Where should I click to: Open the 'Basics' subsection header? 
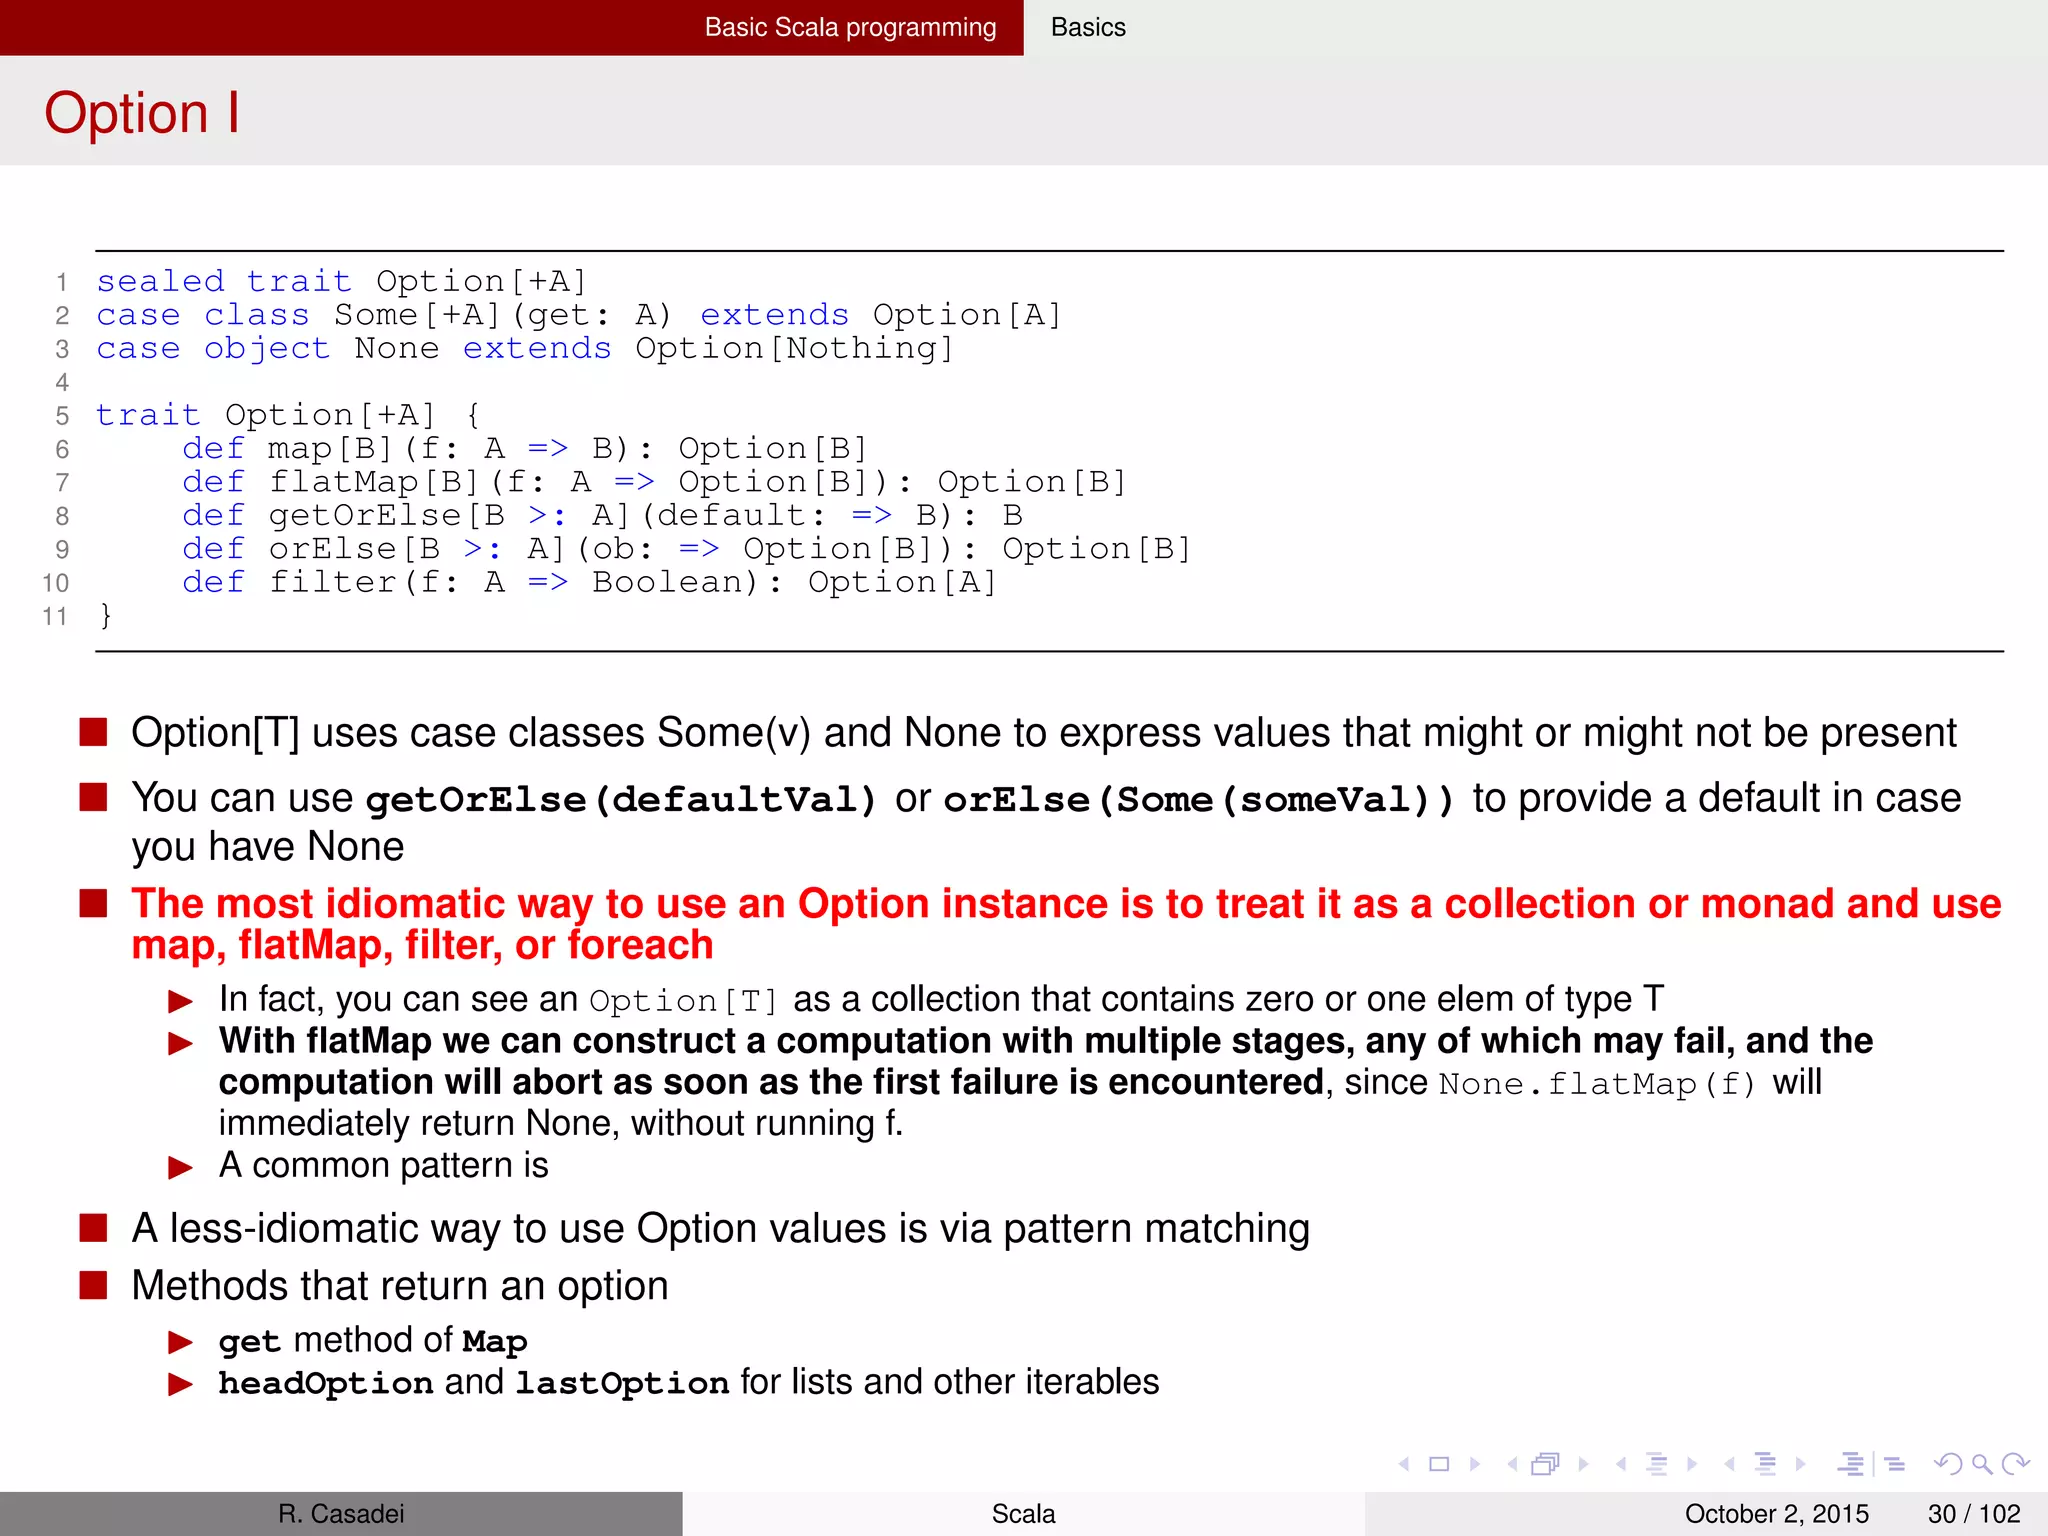click(x=1088, y=27)
